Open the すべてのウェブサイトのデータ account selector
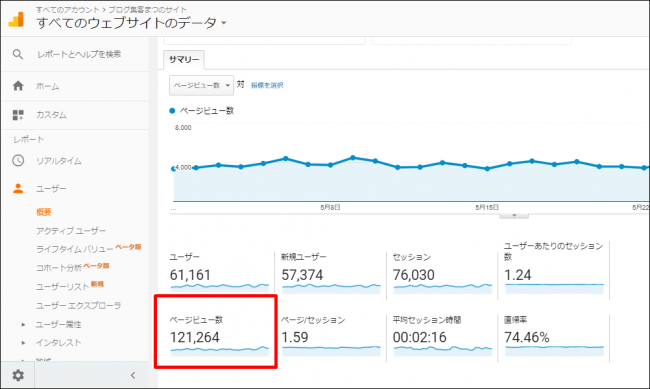650x389 pixels. 131,22
